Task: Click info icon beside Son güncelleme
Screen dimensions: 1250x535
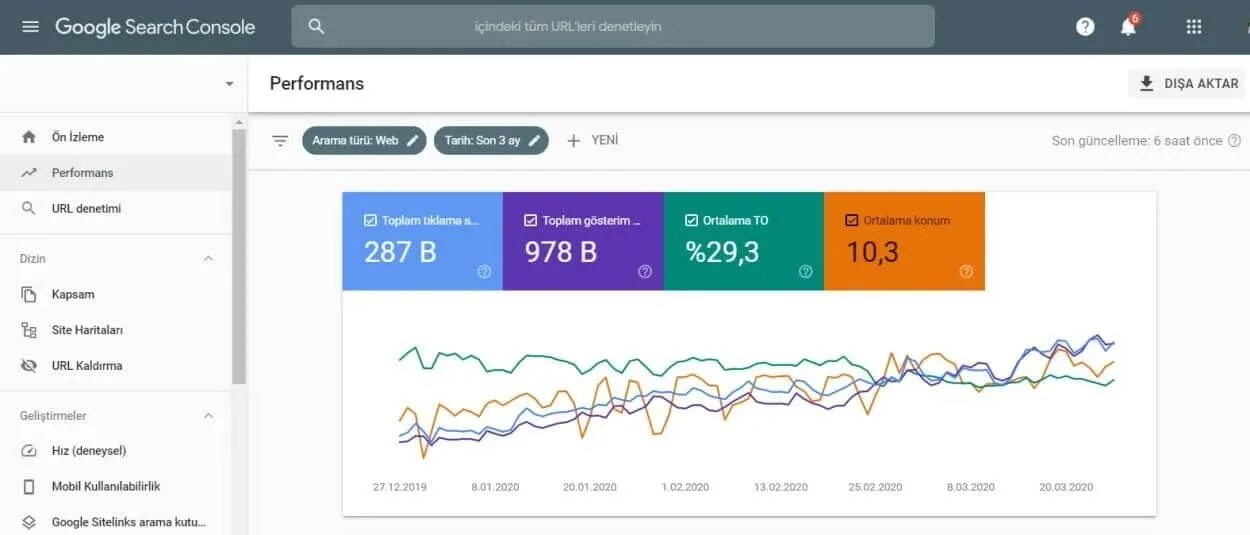Action: coord(1234,141)
